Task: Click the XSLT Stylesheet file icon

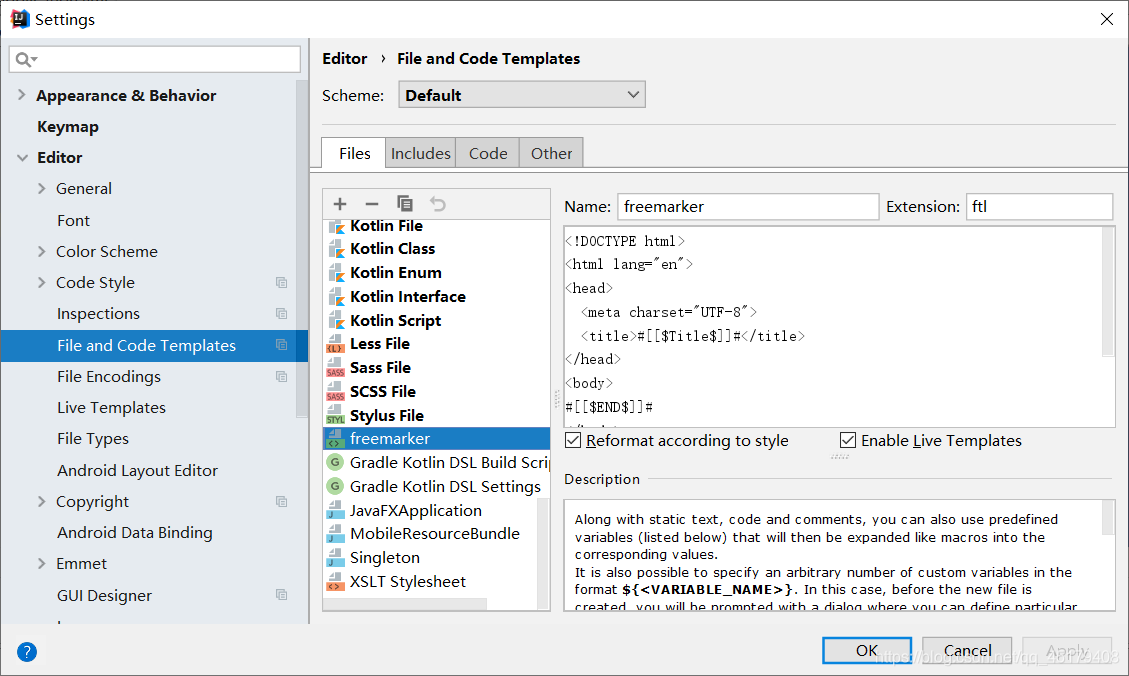Action: click(336, 582)
